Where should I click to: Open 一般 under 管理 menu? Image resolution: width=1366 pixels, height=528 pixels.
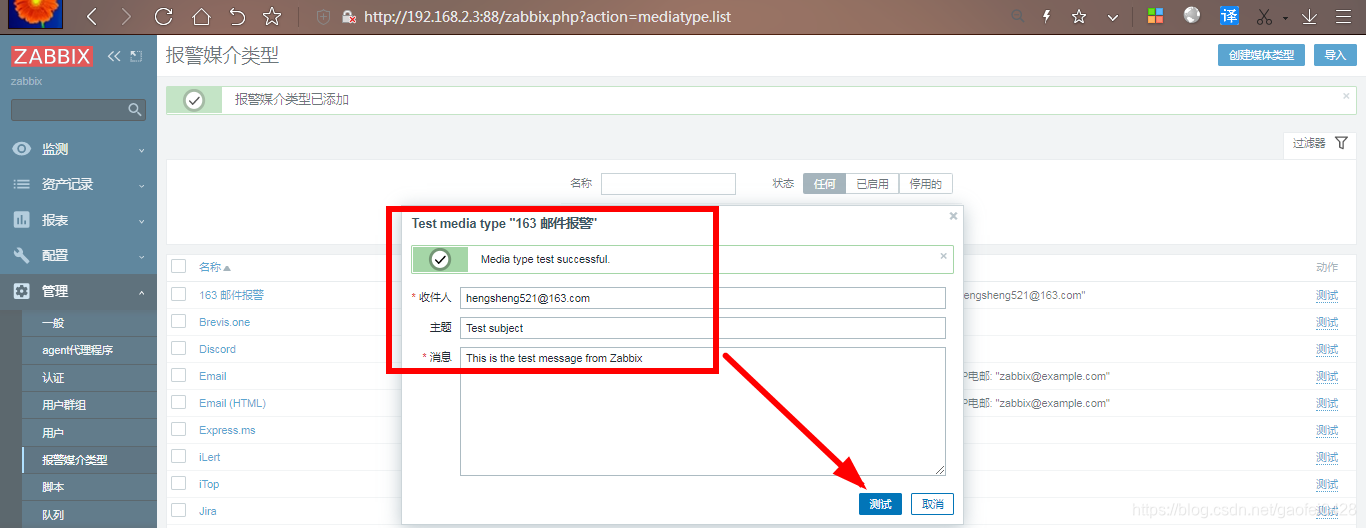tap(88, 323)
